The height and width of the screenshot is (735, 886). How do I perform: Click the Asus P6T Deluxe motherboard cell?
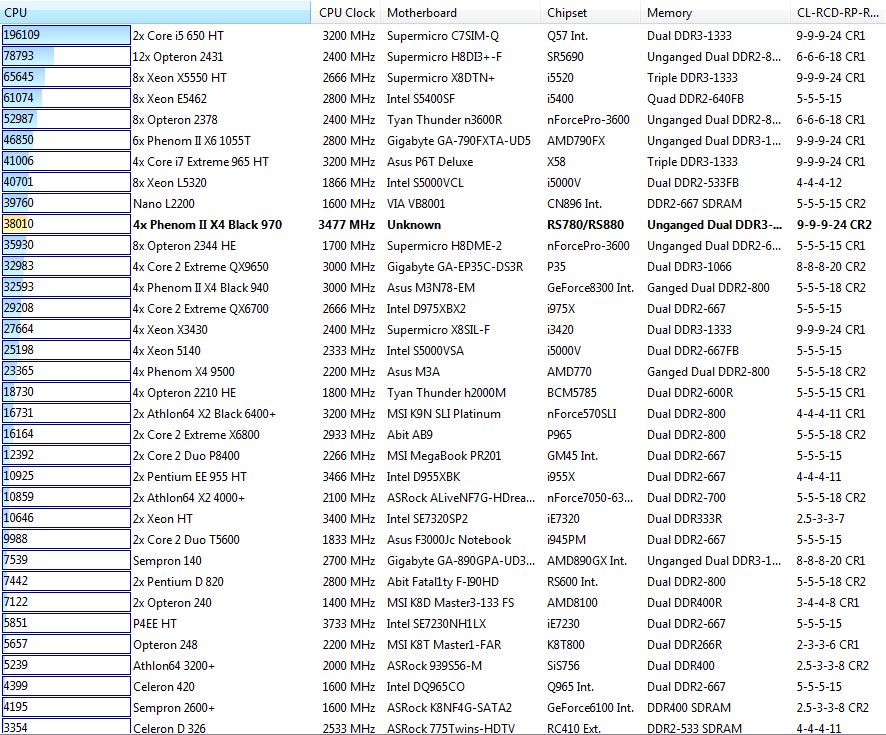(x=429, y=162)
